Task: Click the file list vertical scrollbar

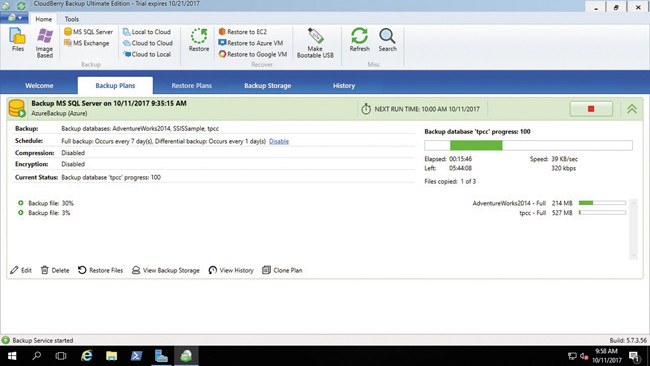Action: pyautogui.click(x=633, y=229)
